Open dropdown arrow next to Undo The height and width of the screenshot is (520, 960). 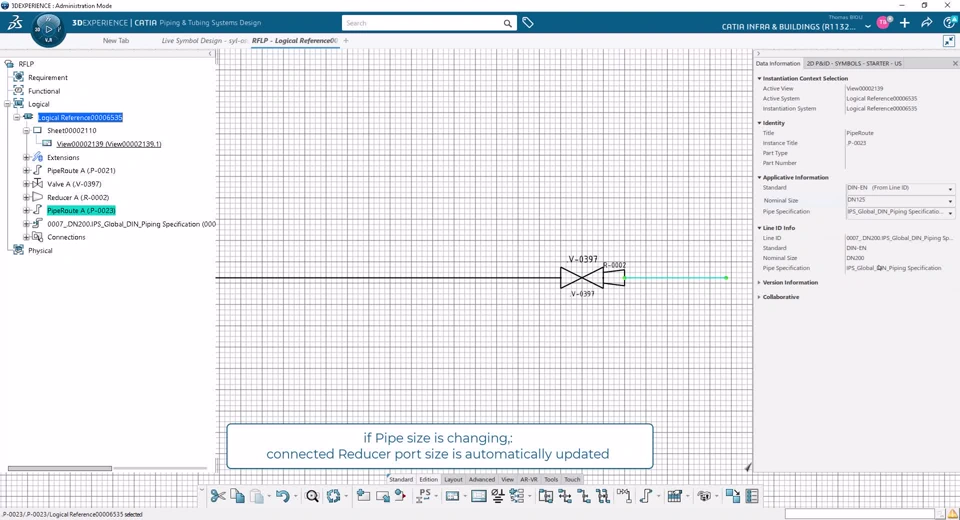[295, 497]
